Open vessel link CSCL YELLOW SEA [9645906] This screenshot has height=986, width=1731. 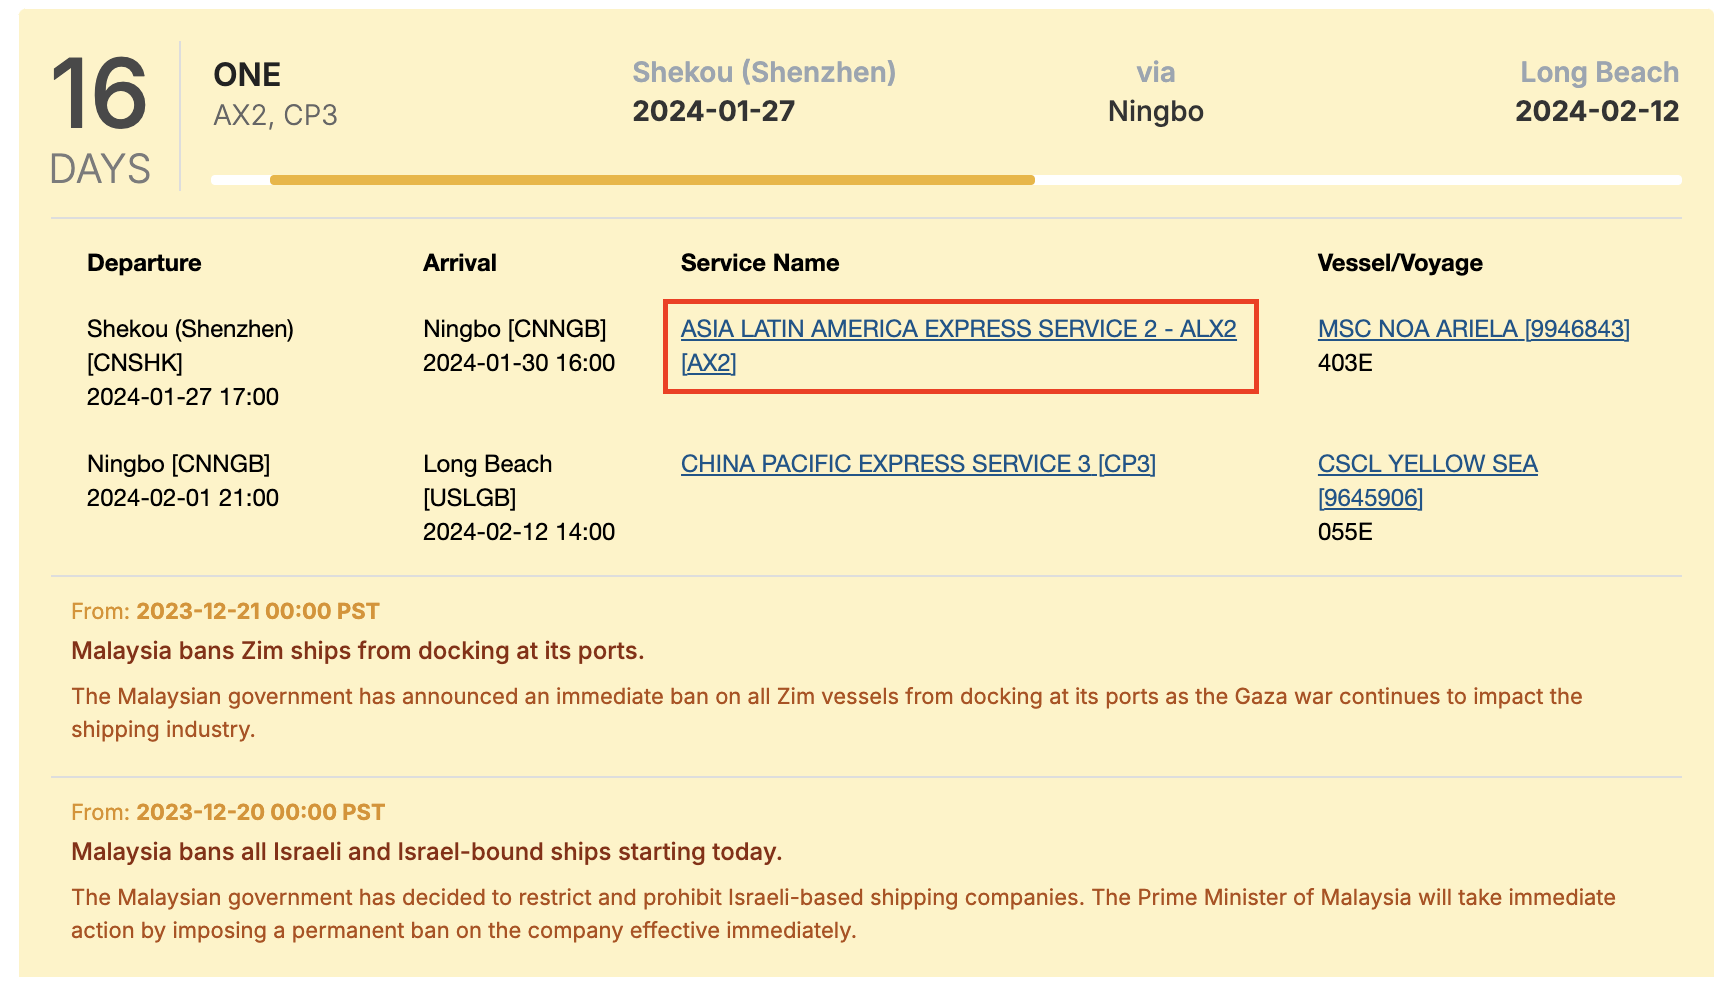point(1427,480)
